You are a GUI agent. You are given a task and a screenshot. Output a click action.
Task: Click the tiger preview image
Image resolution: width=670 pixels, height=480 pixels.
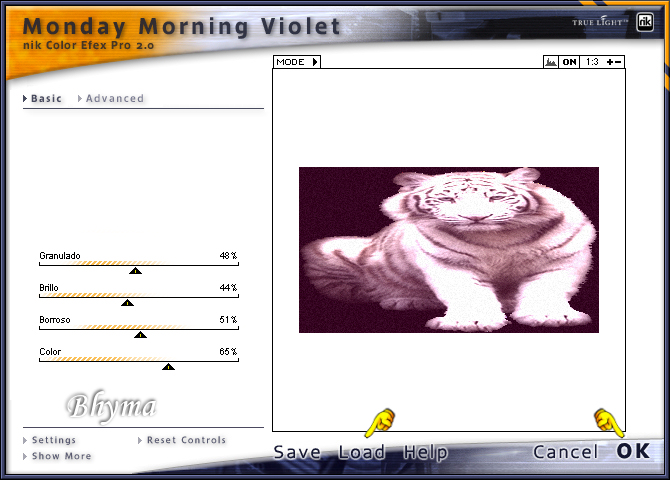coord(449,250)
